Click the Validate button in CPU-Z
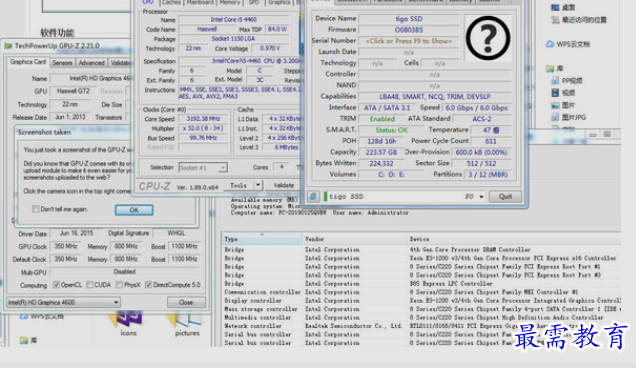Viewport: 636px width, 368px height. (x=284, y=185)
